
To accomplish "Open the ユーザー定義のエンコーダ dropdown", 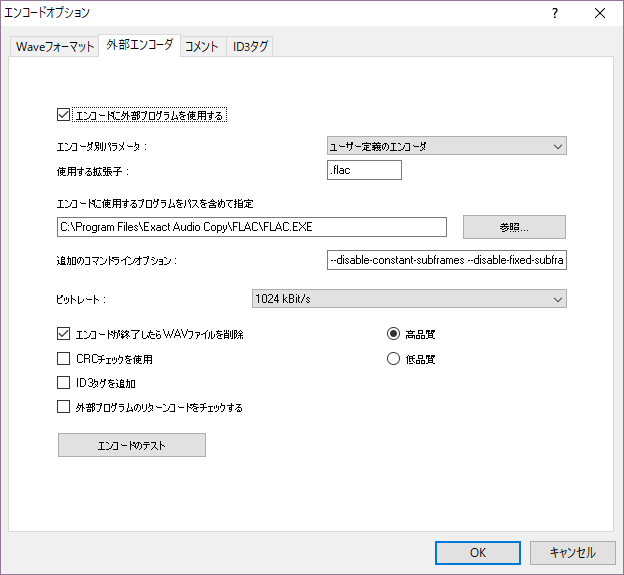I will pos(447,146).
